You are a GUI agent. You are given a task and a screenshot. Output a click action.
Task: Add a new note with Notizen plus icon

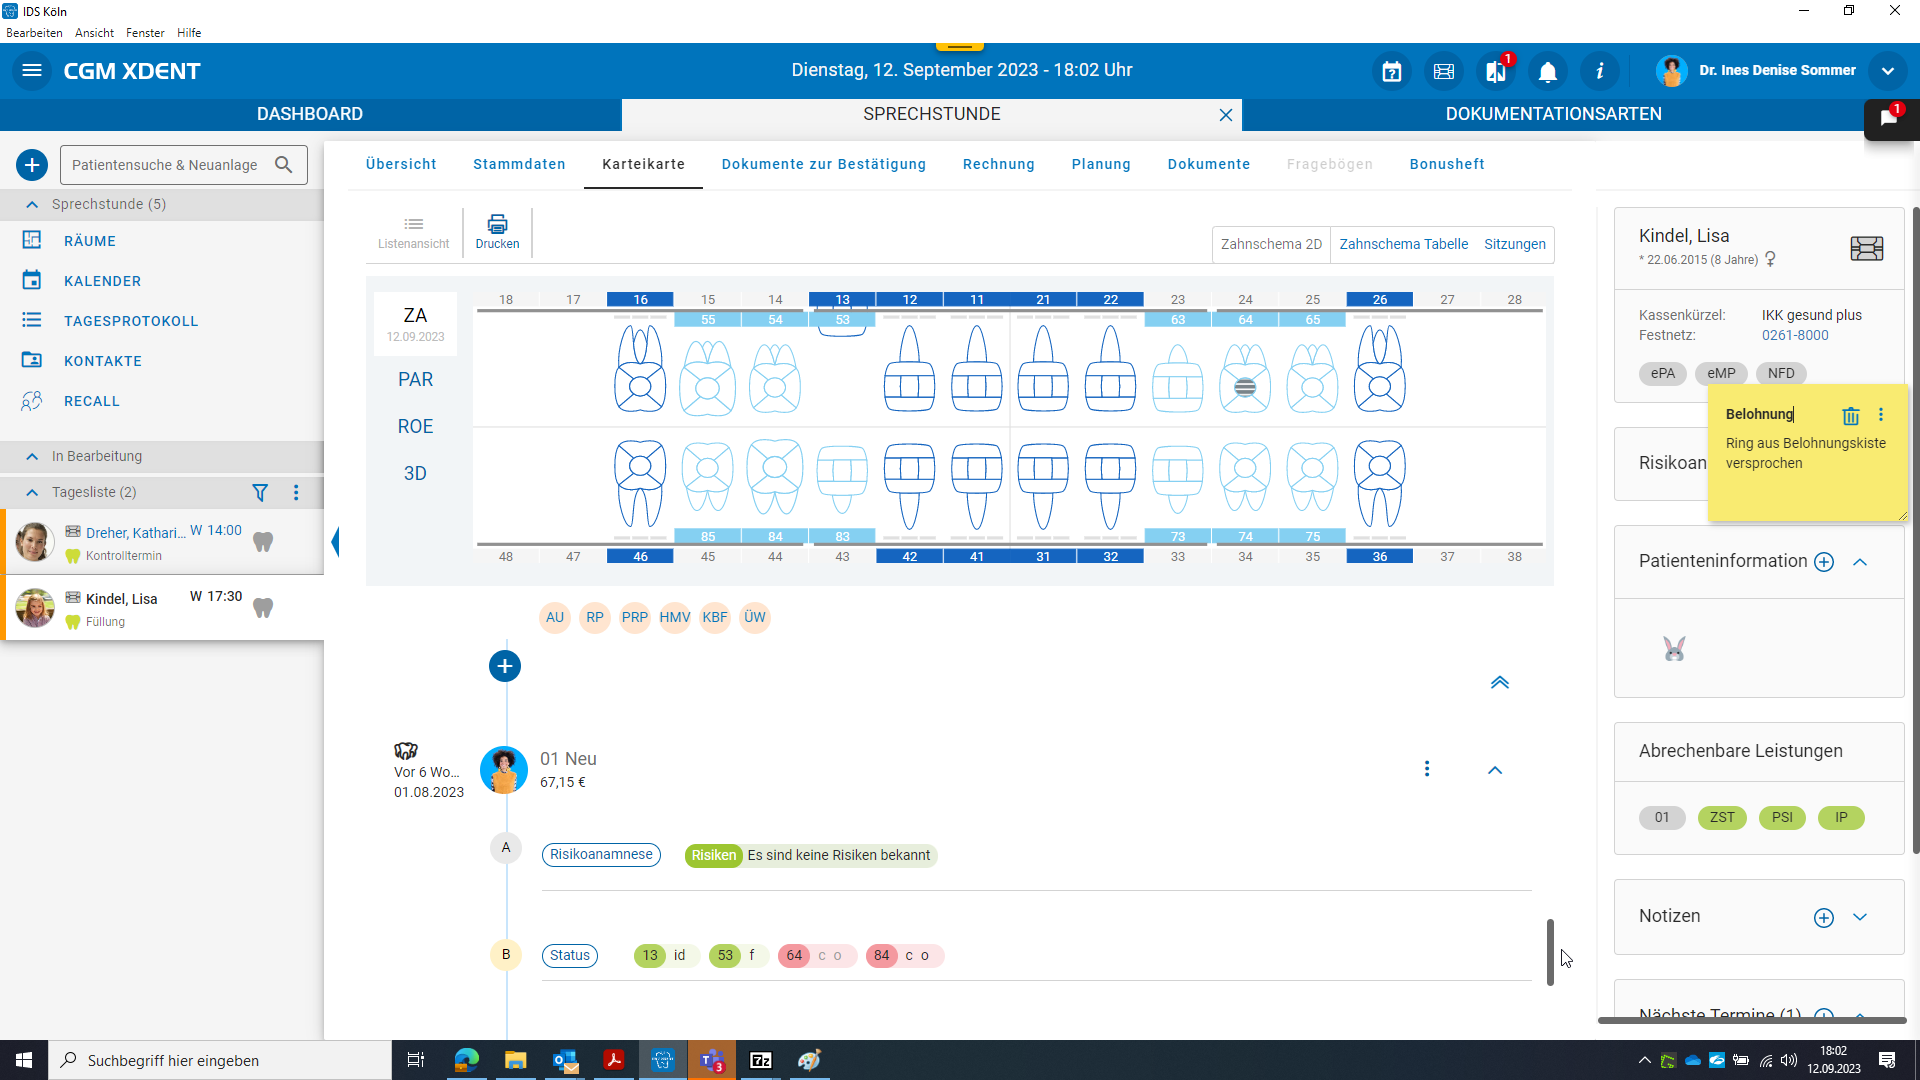(1824, 918)
